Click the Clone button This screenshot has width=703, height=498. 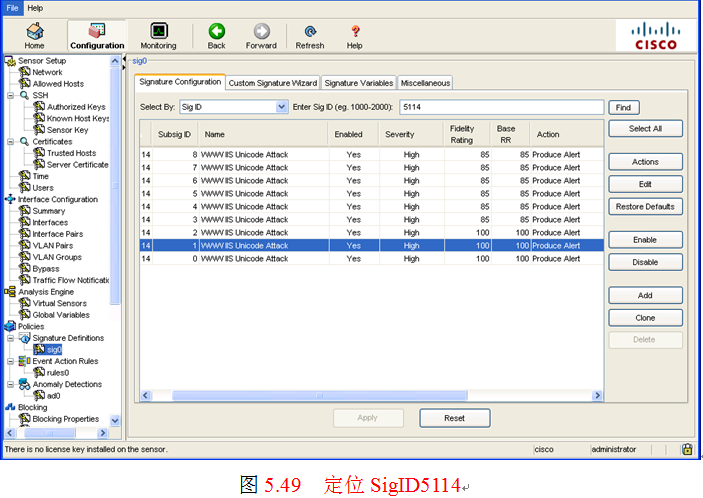645,318
